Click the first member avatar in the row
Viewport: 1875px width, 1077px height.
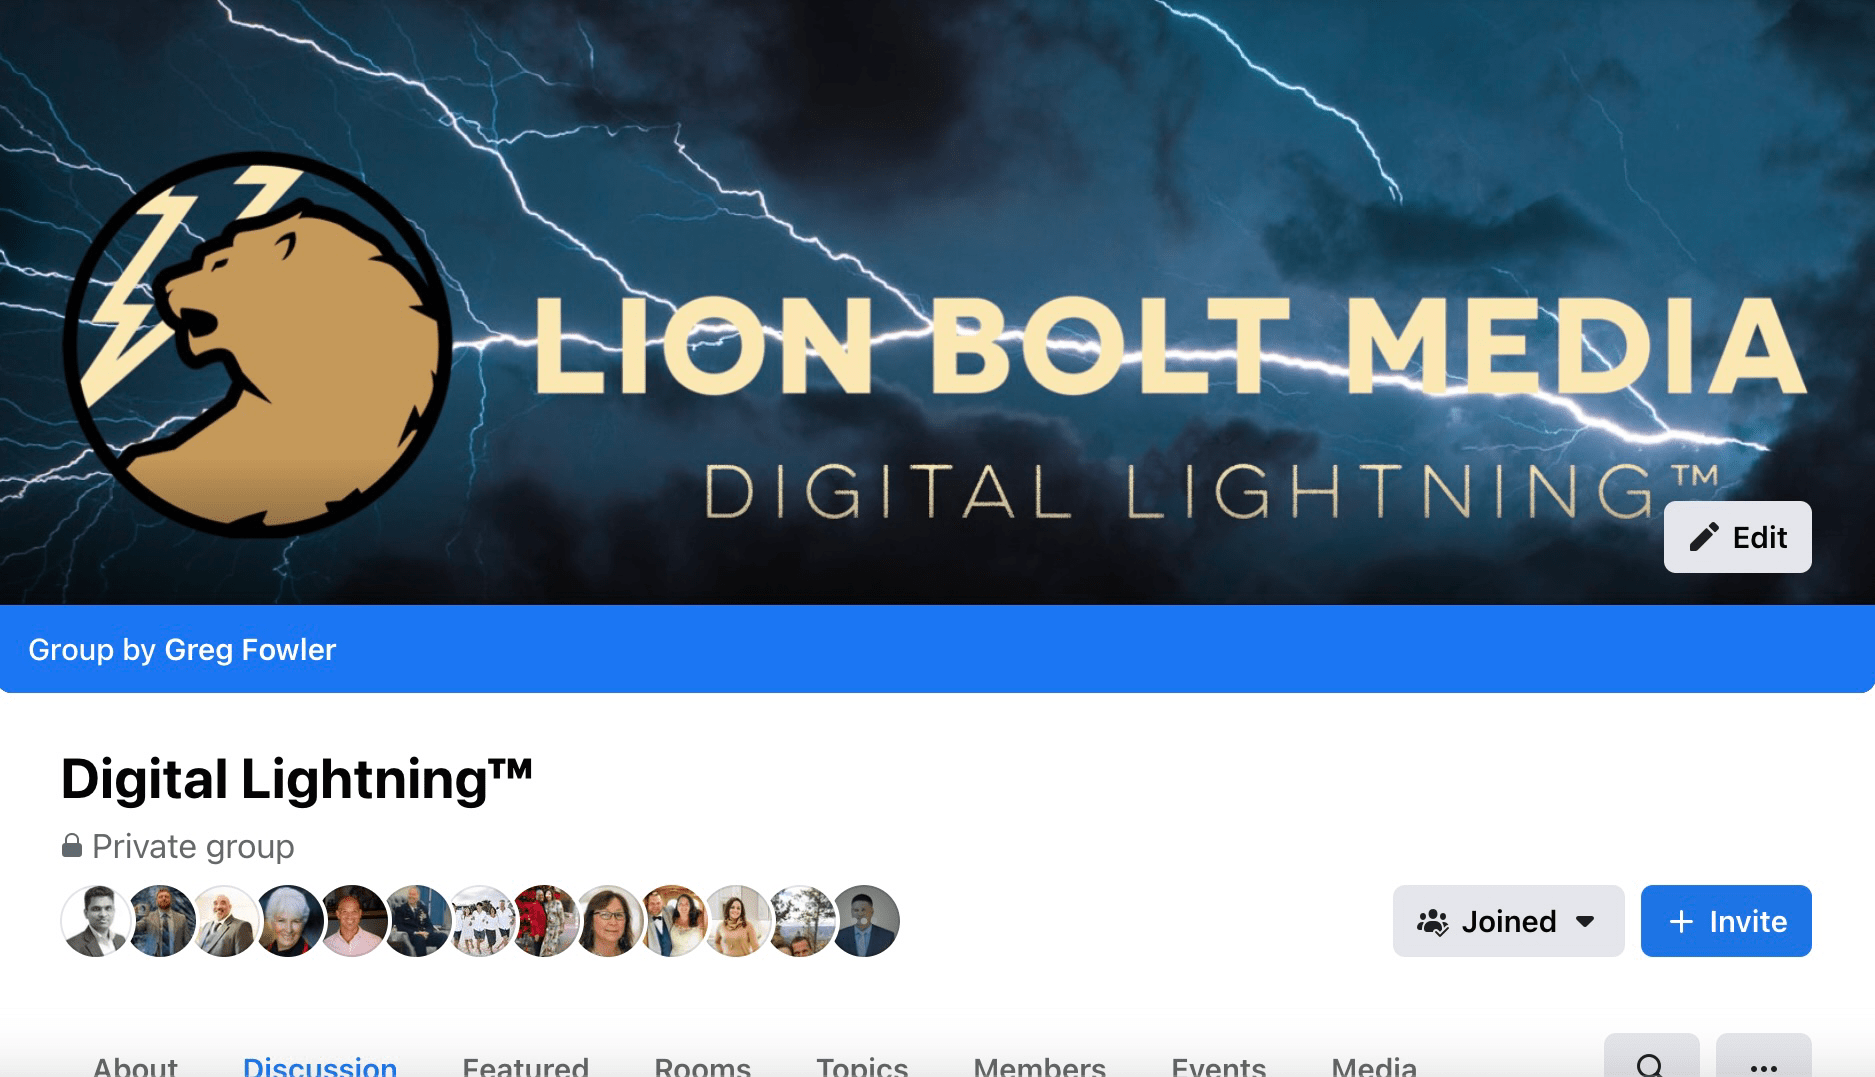click(97, 921)
